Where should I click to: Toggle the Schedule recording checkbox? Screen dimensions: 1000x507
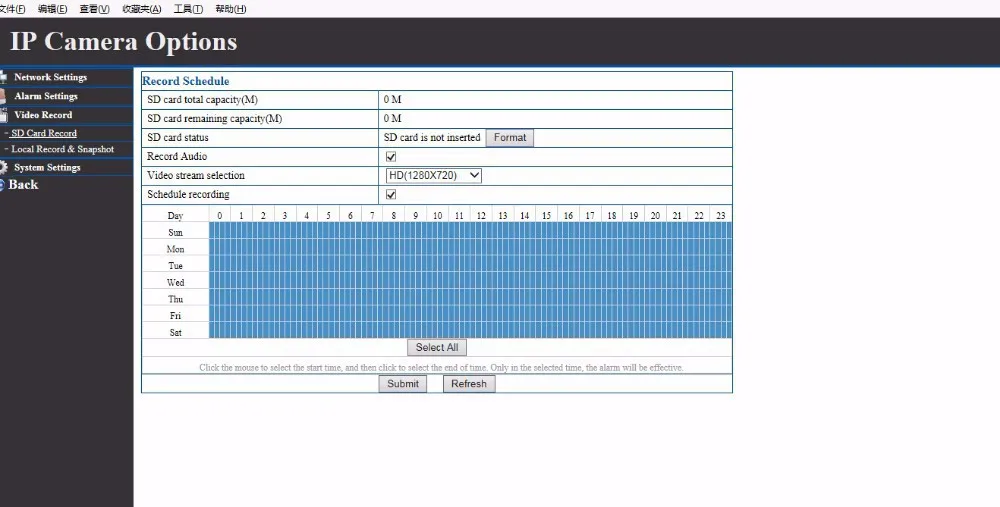[x=391, y=195]
